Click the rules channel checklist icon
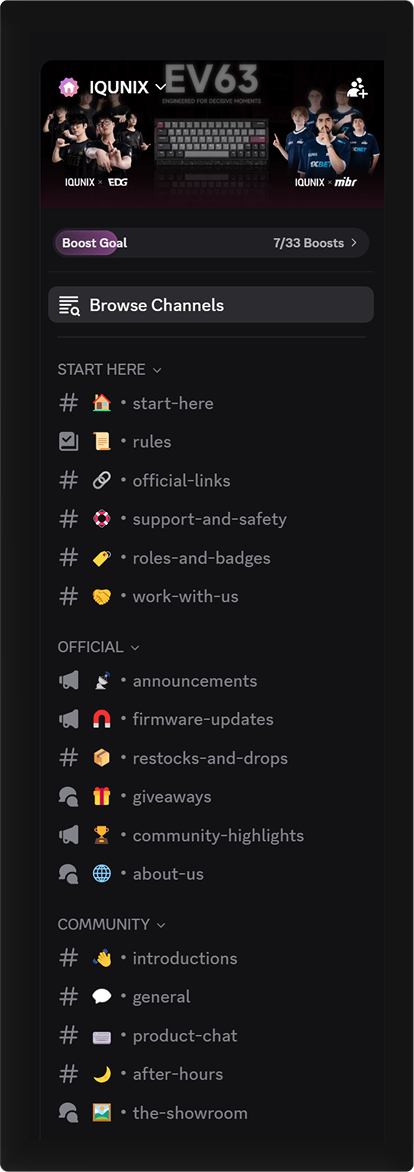Screen dimensions: 414x1172 69,442
